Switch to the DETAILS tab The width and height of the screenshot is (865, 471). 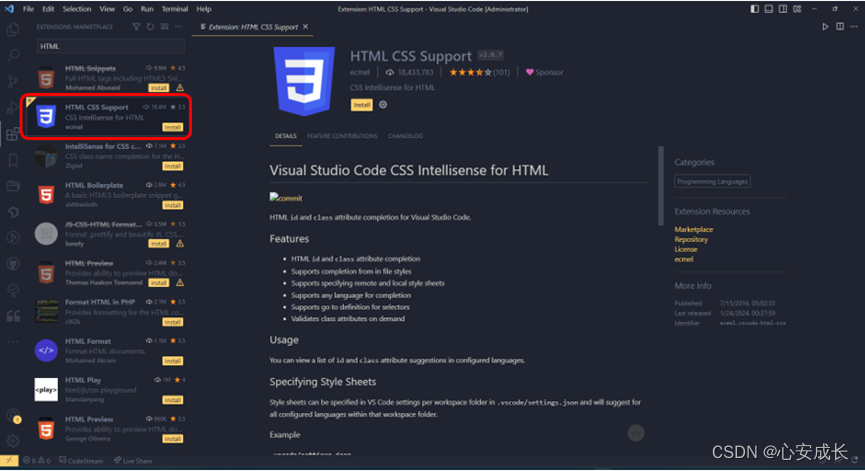(286, 136)
